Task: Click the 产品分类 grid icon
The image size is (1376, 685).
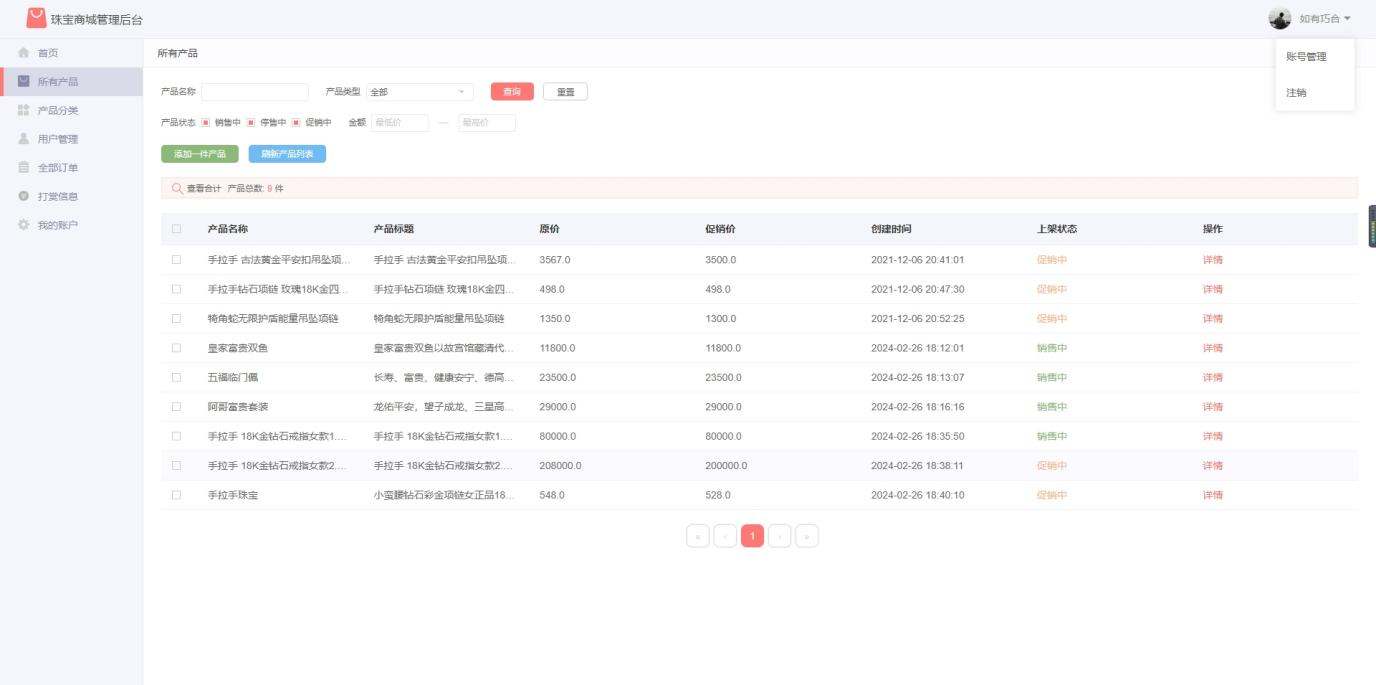Action: pyautogui.click(x=22, y=110)
